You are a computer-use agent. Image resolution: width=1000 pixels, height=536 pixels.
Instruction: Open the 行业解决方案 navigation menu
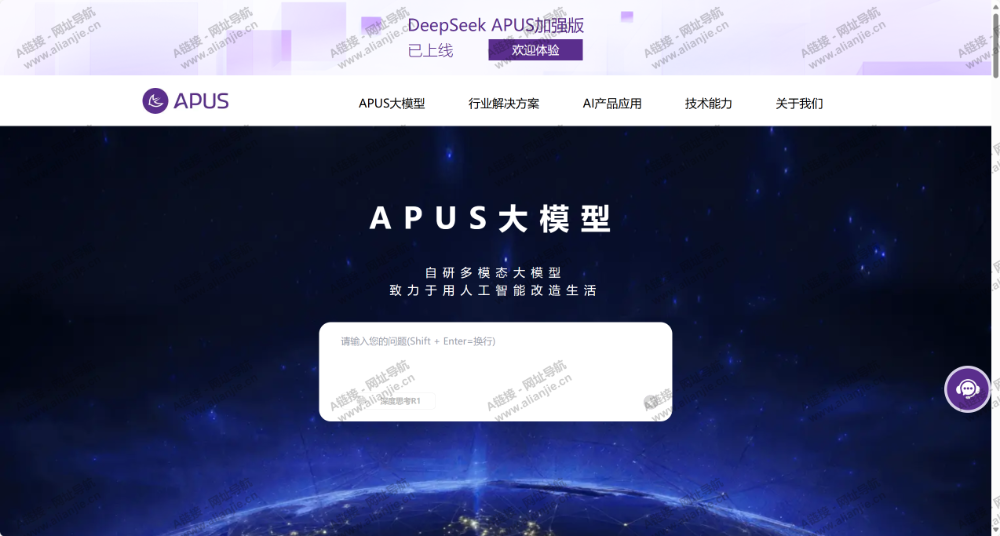point(504,103)
